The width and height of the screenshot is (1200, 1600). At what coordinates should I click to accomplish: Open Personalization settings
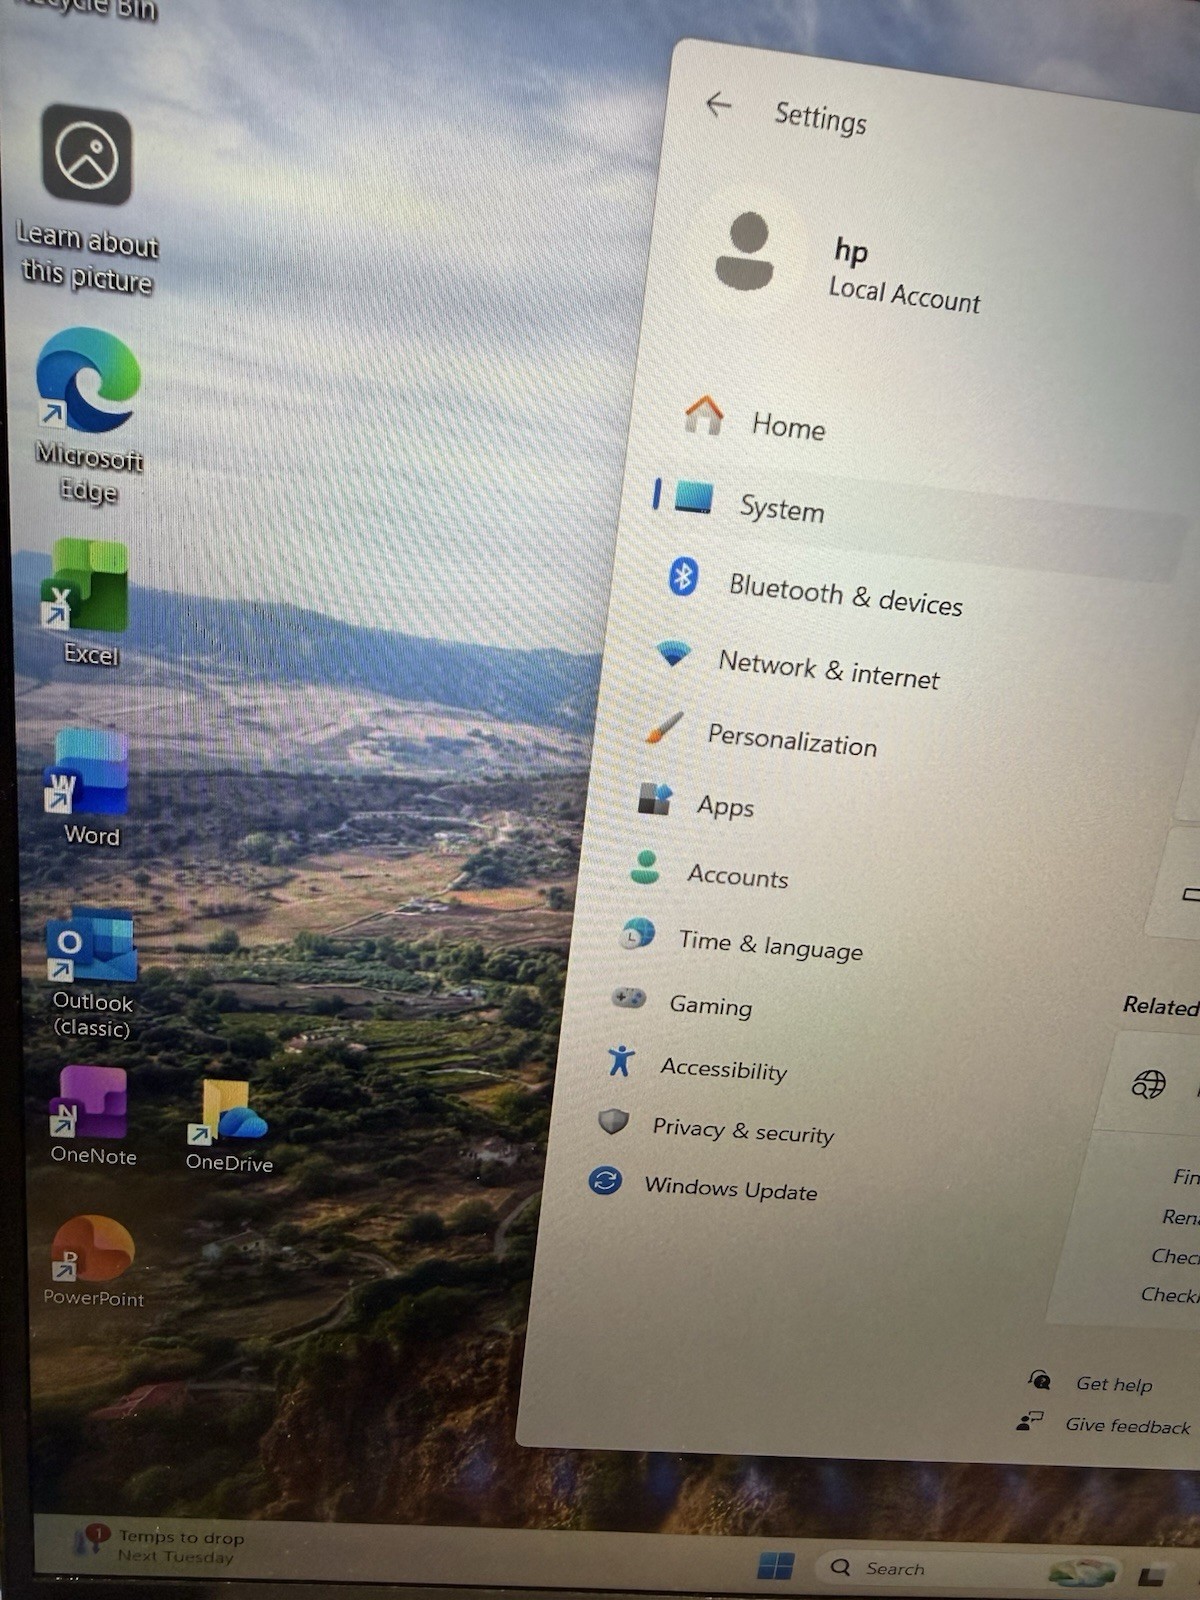pyautogui.click(x=791, y=740)
